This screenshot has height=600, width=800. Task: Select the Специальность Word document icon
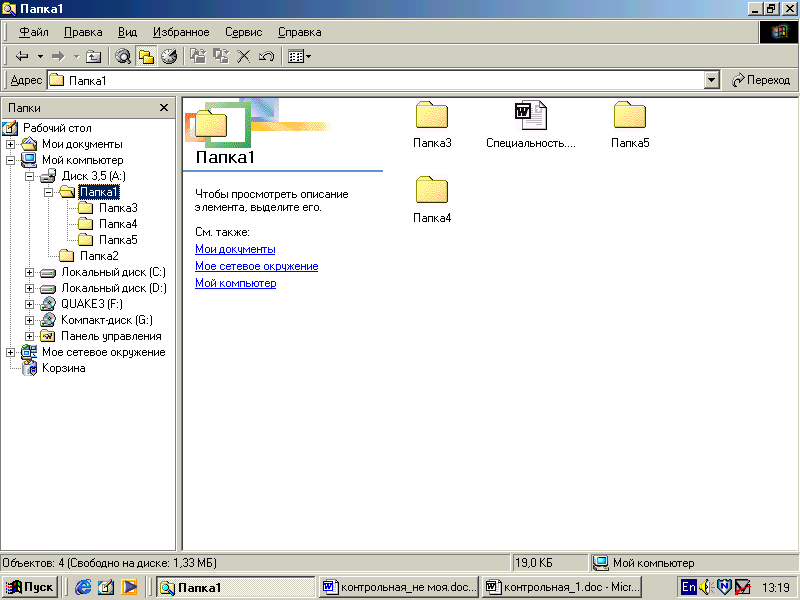[x=531, y=115]
